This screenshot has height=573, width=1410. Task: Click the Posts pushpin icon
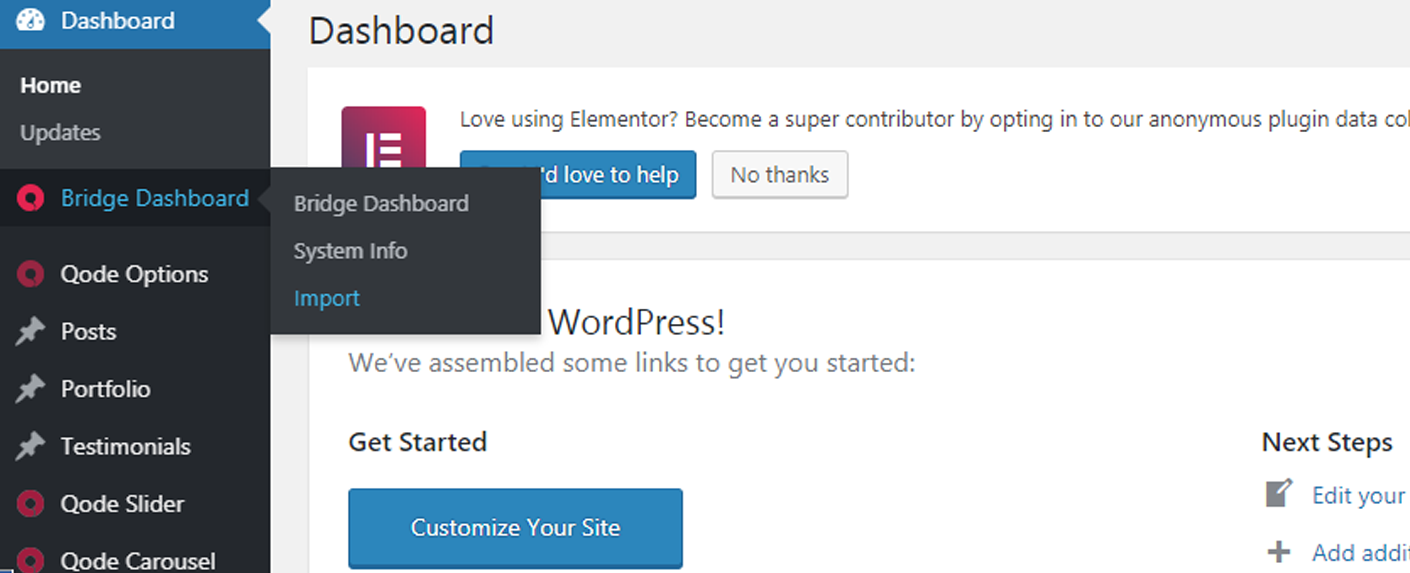point(31,332)
